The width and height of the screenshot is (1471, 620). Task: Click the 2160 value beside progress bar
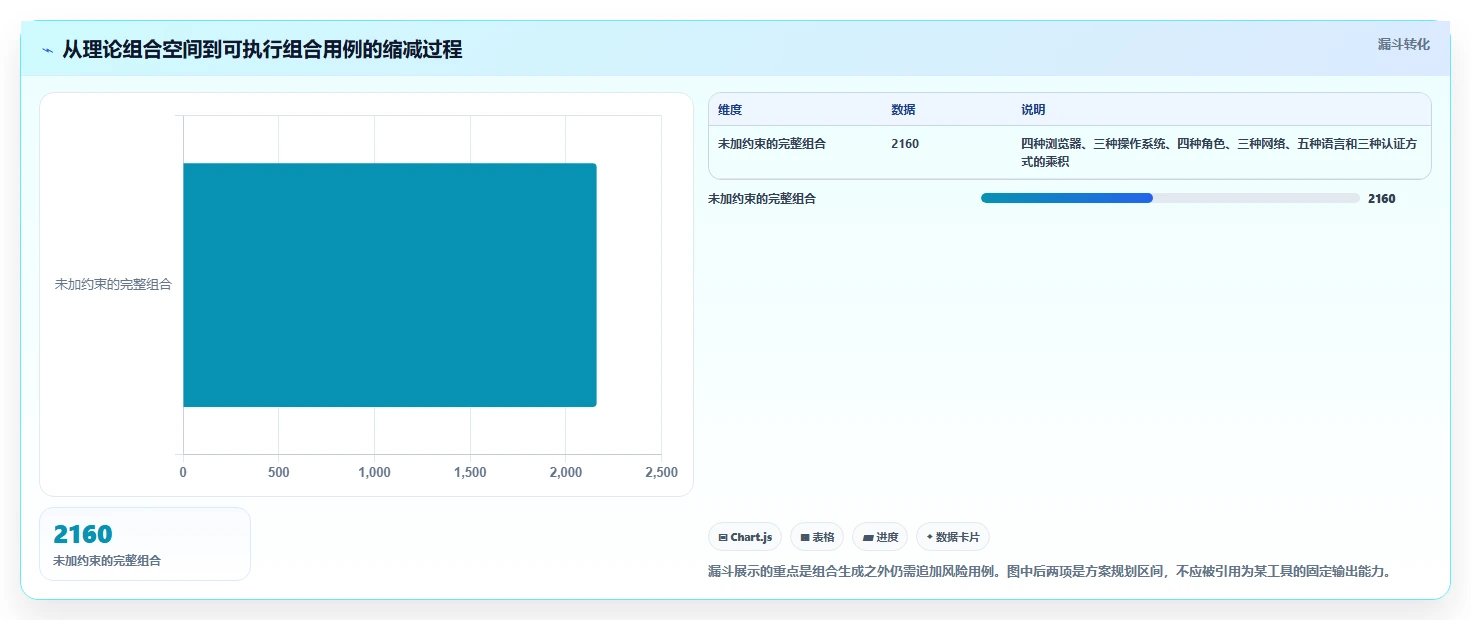(1381, 199)
